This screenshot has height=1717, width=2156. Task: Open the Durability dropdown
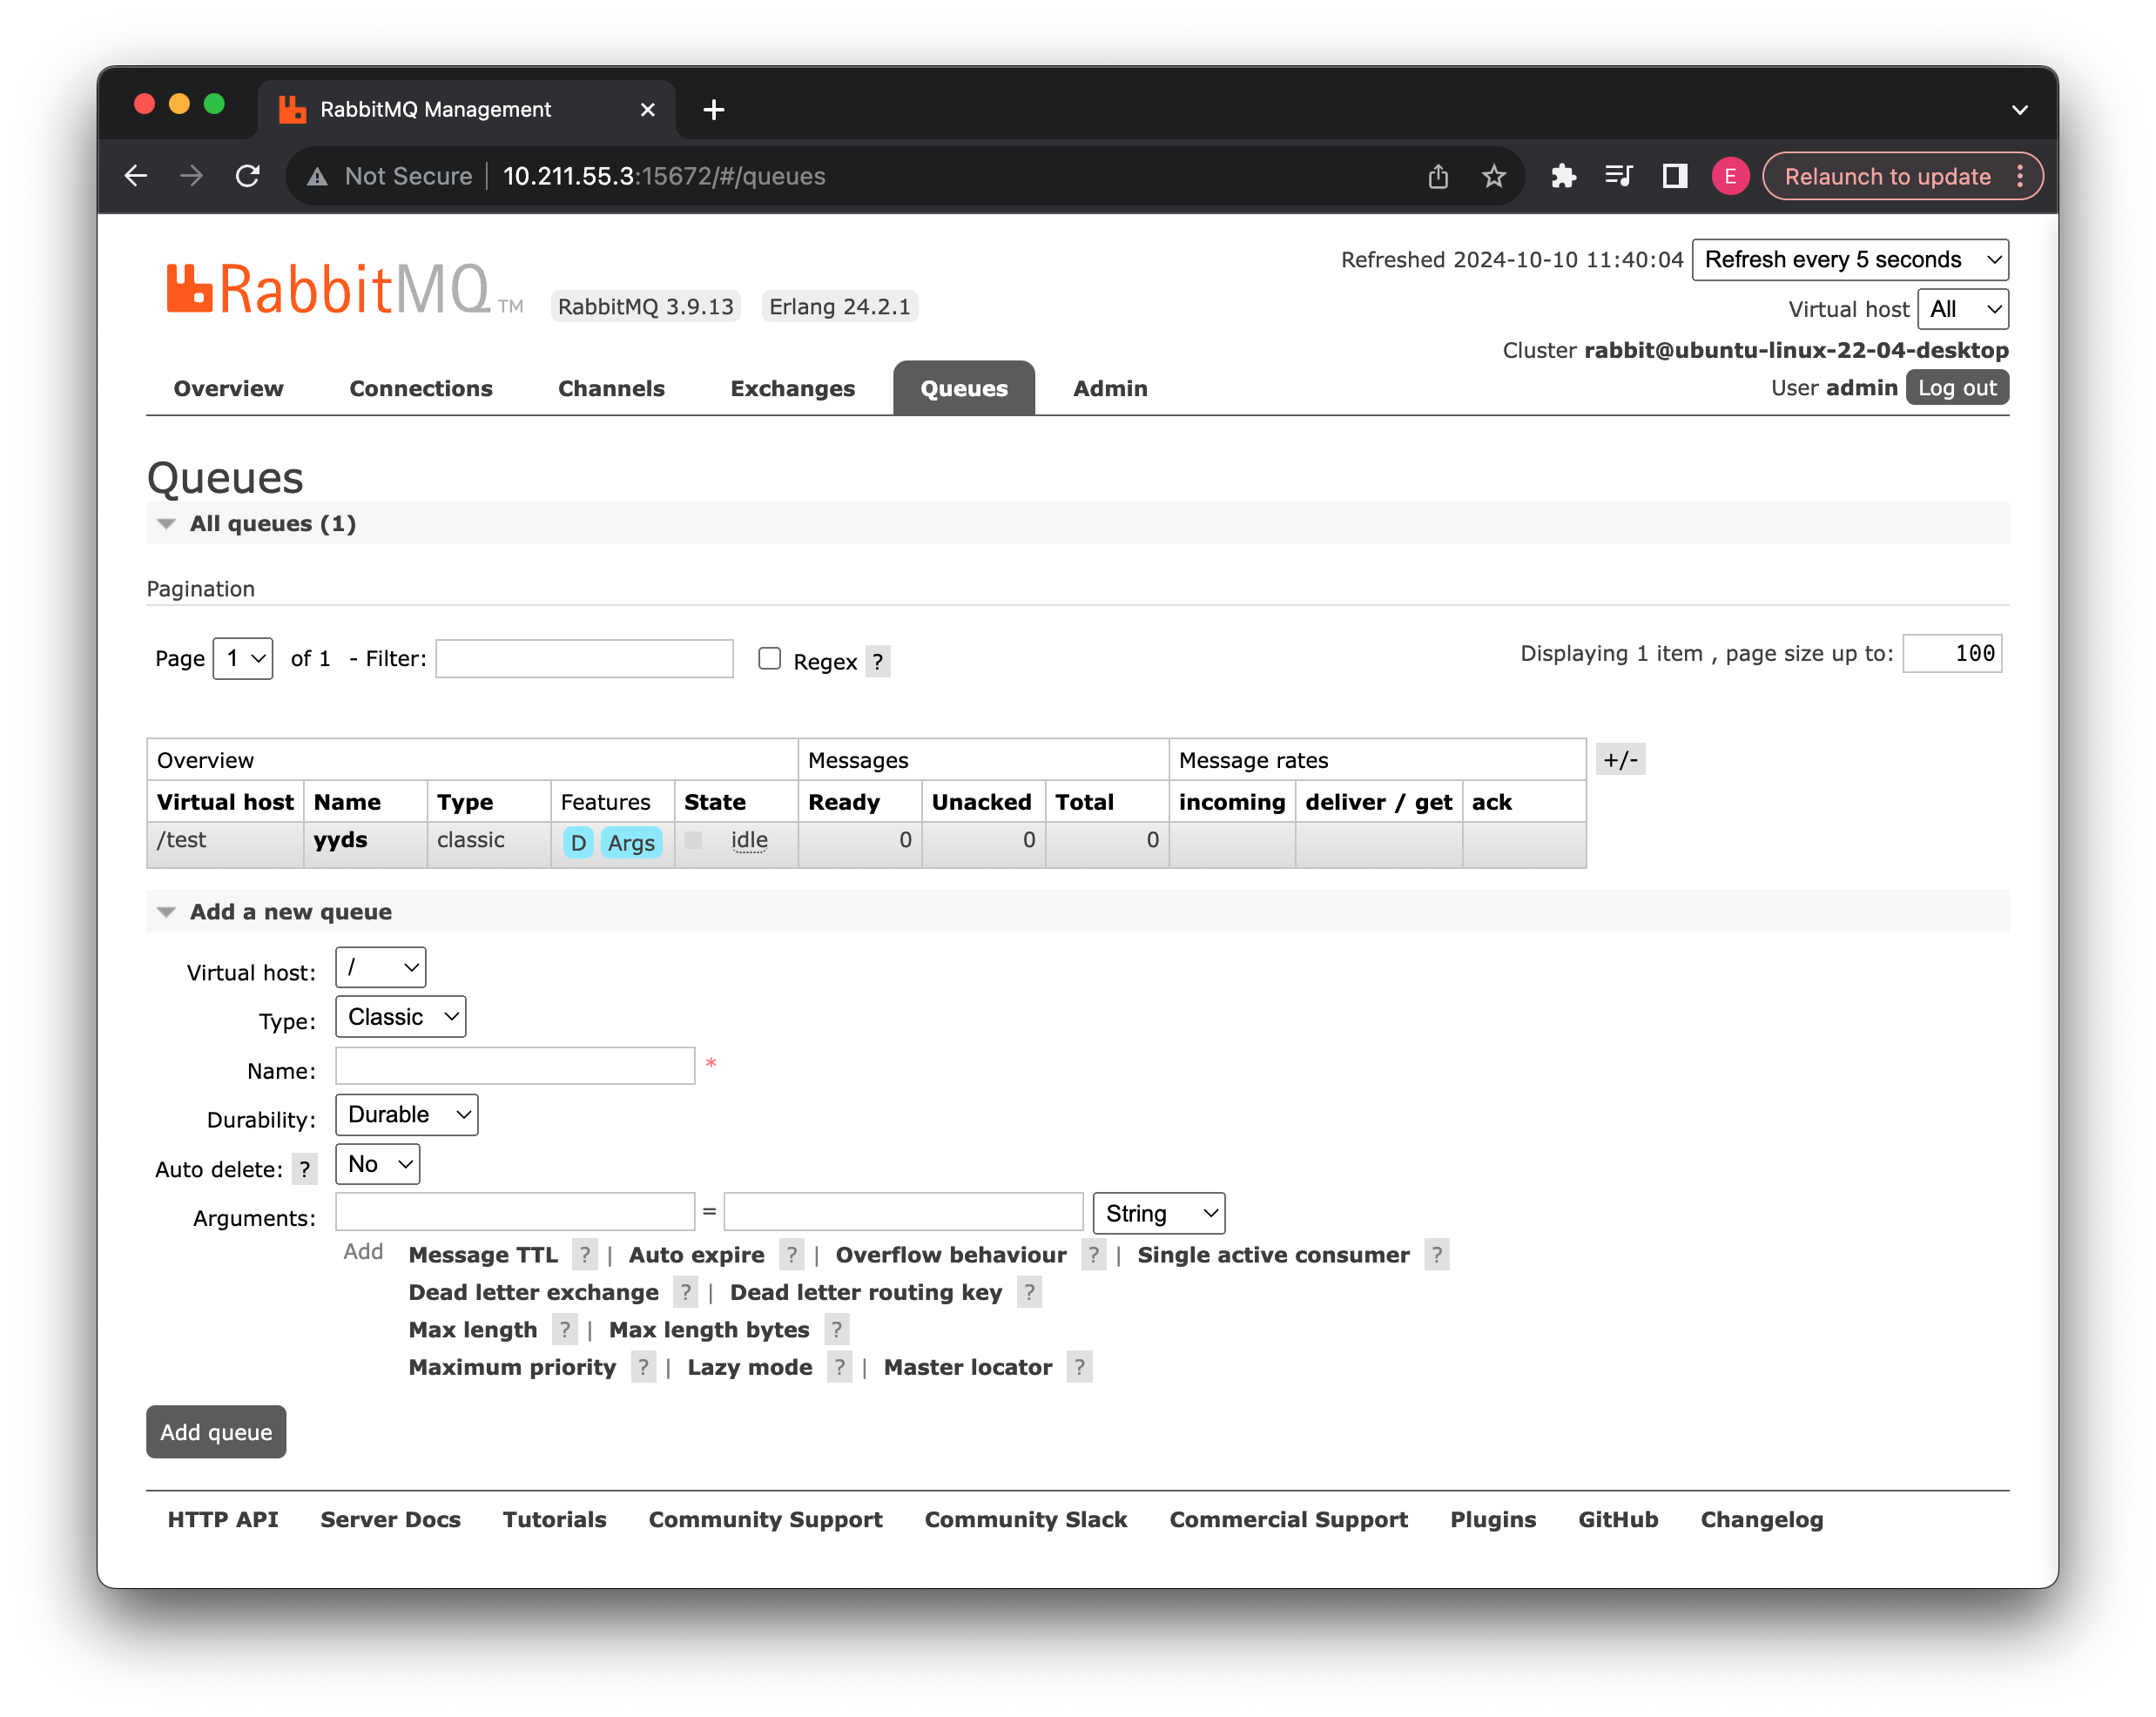[x=406, y=1114]
